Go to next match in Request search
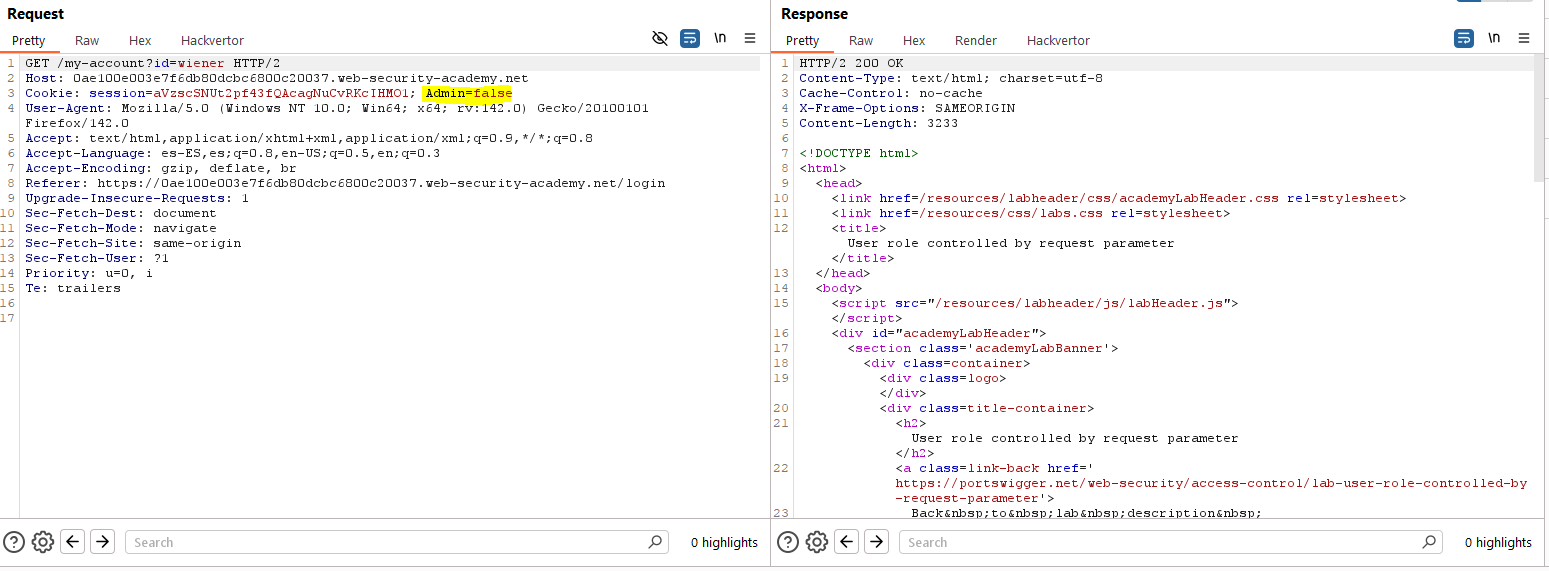 [102, 542]
